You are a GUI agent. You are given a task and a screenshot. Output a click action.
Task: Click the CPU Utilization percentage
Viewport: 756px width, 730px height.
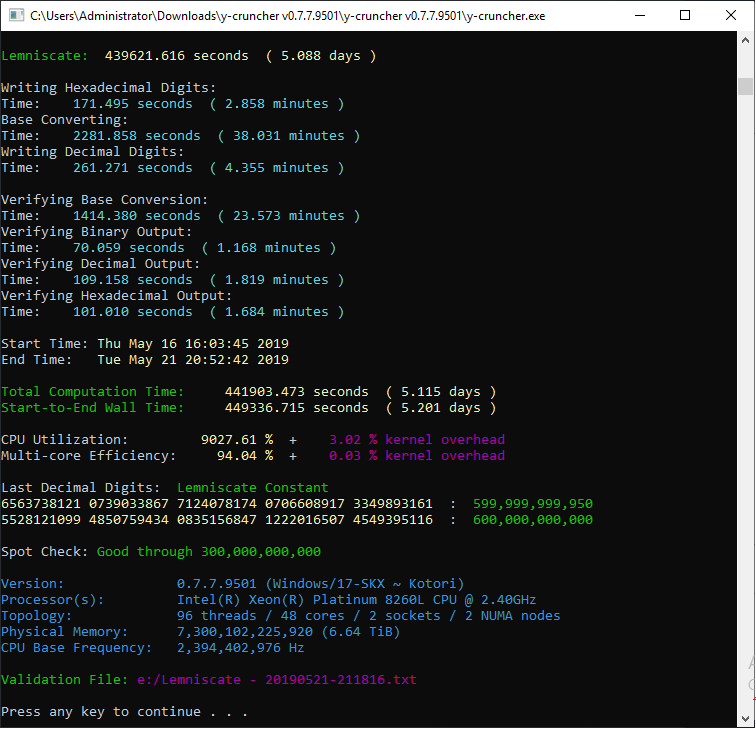point(236,440)
